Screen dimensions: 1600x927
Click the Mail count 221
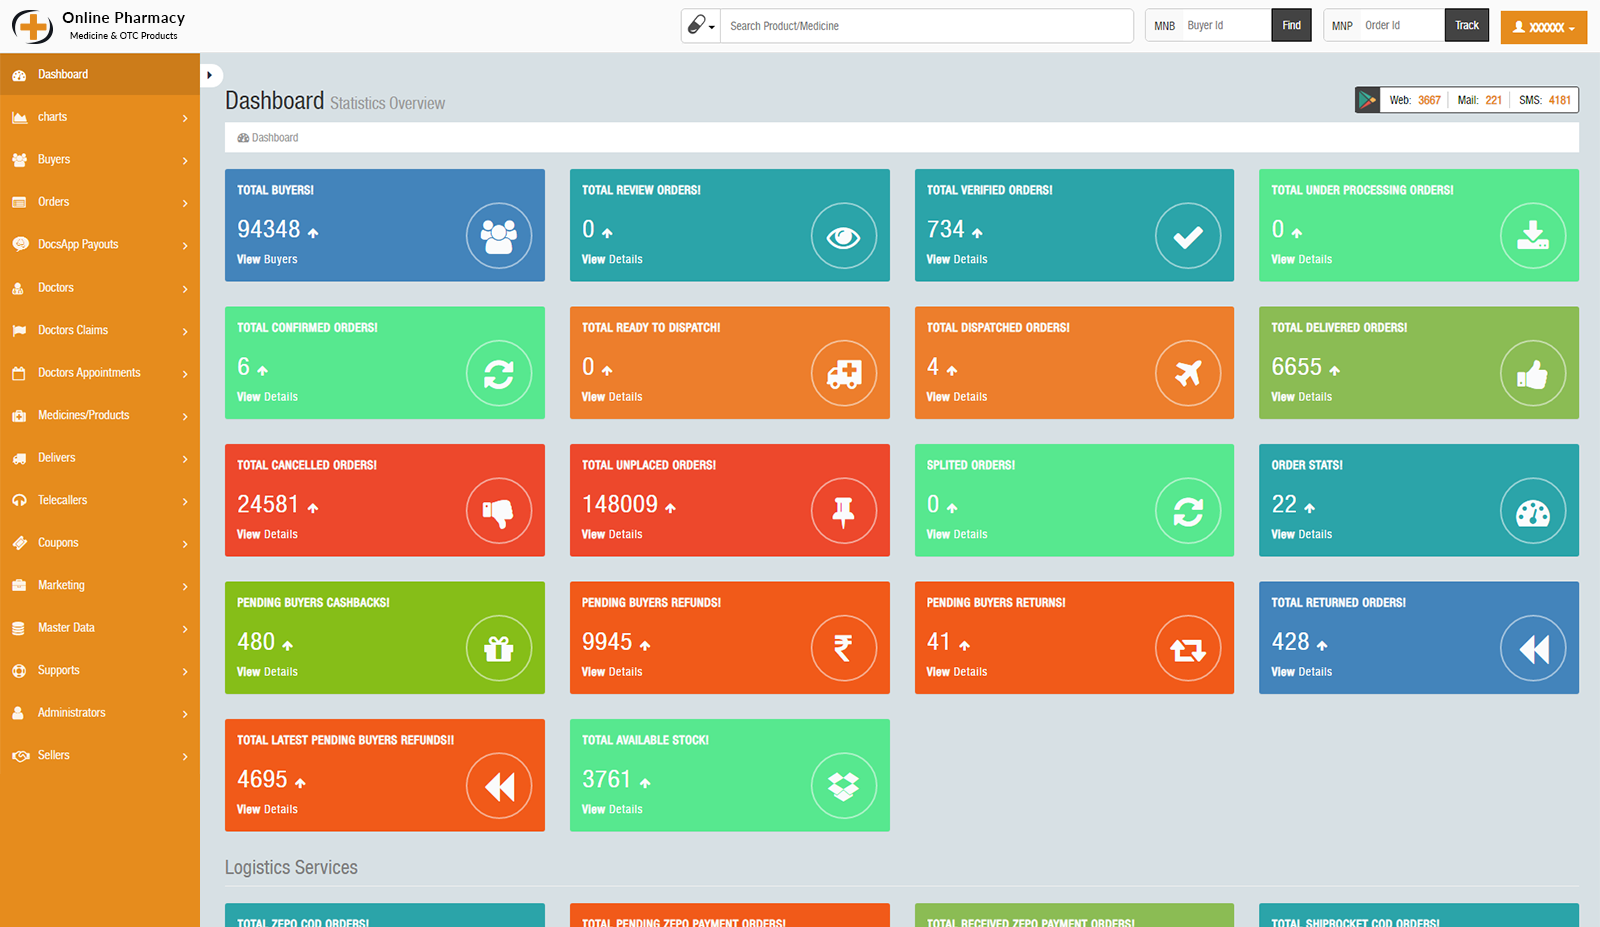(1493, 100)
